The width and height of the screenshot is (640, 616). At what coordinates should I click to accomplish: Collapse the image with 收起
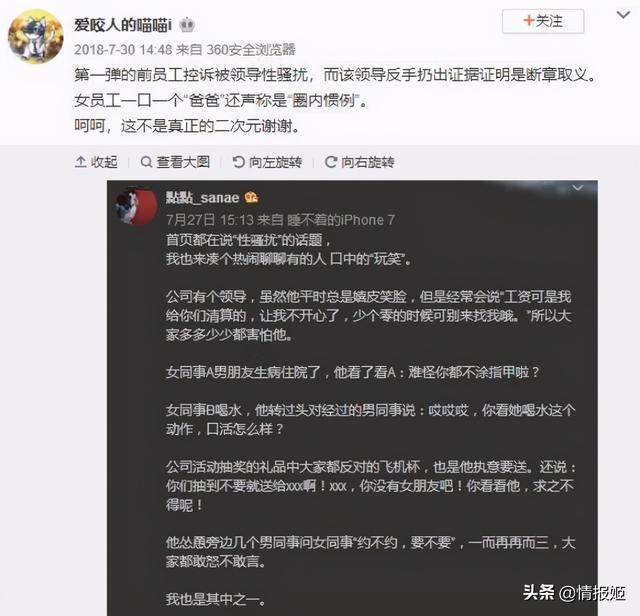point(96,162)
